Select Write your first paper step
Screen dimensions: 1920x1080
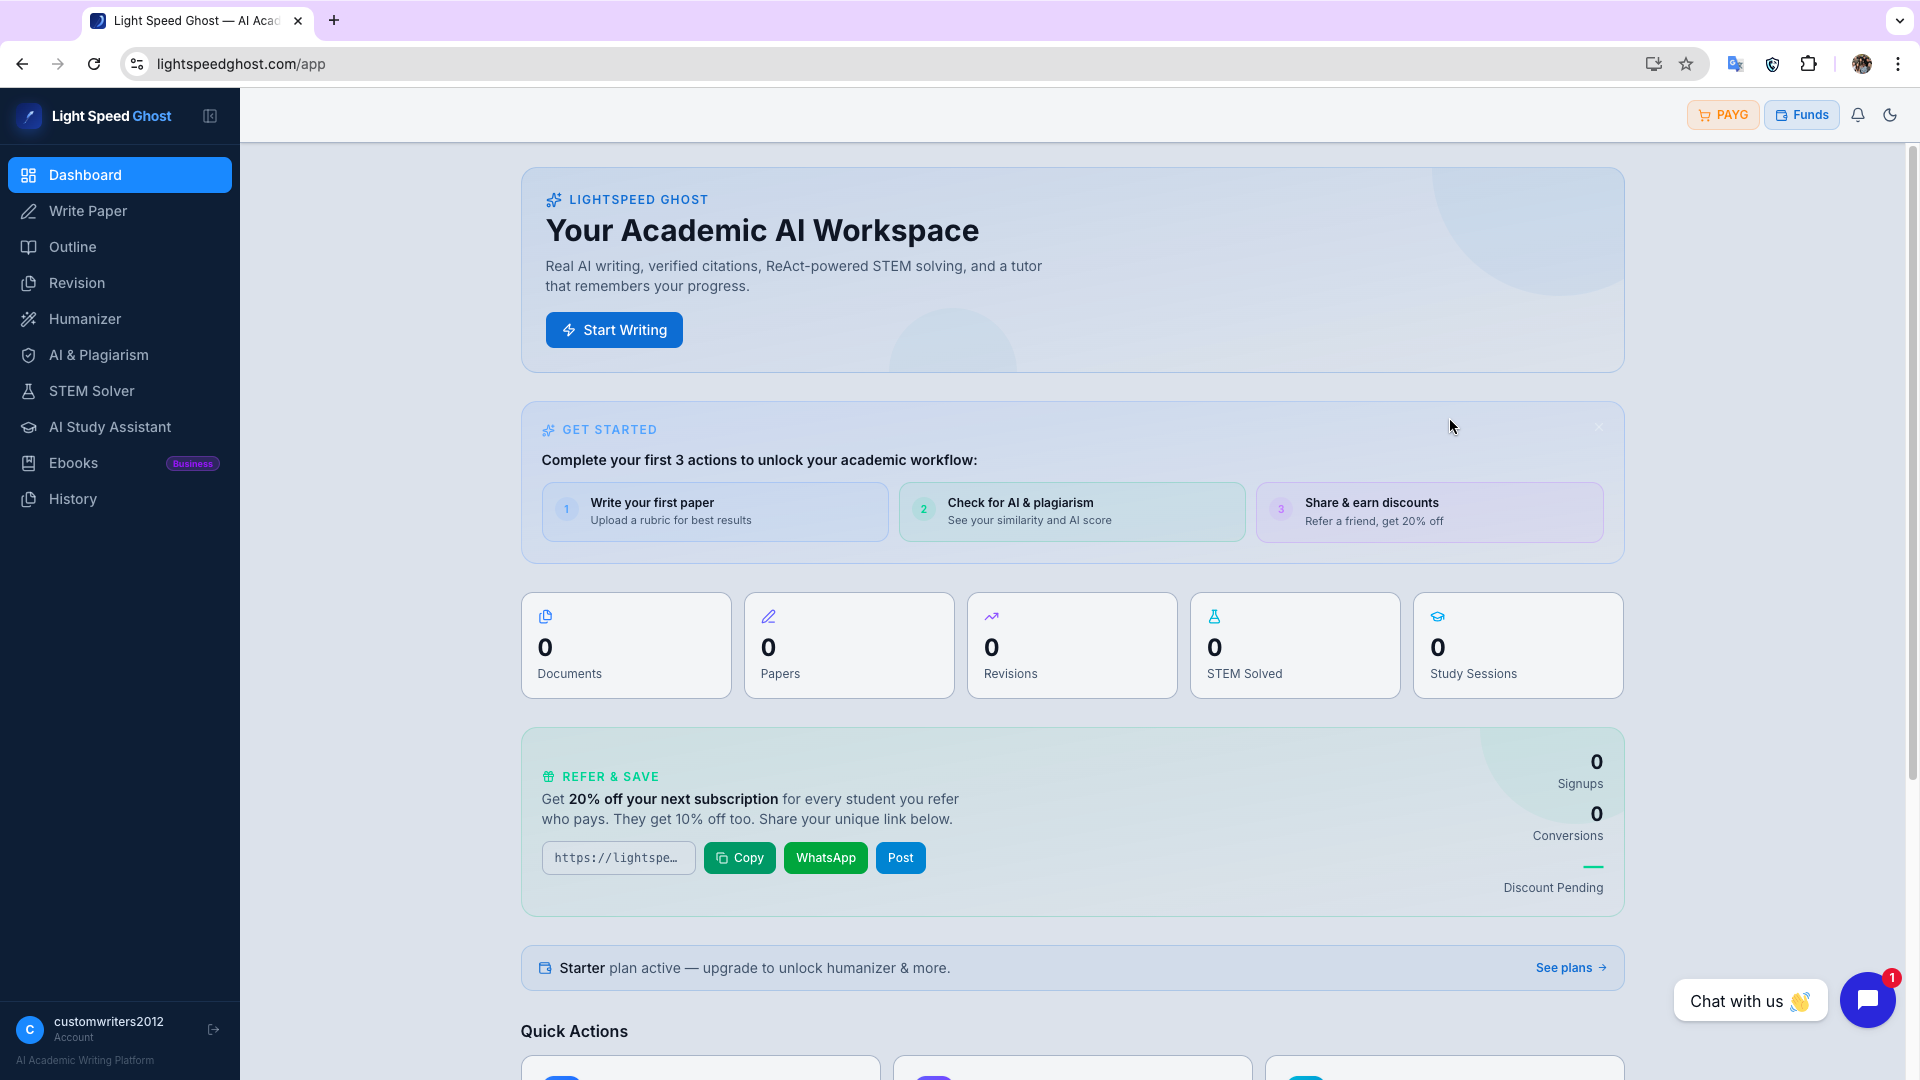pos(715,512)
